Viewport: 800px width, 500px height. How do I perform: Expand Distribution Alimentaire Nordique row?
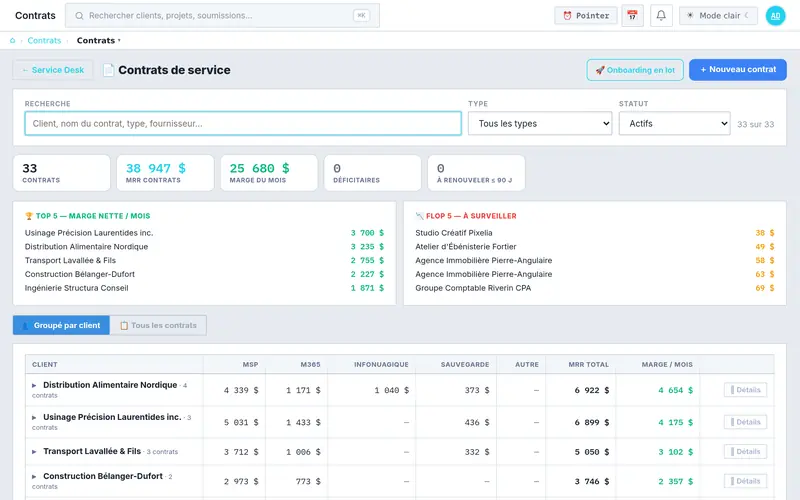click(34, 385)
